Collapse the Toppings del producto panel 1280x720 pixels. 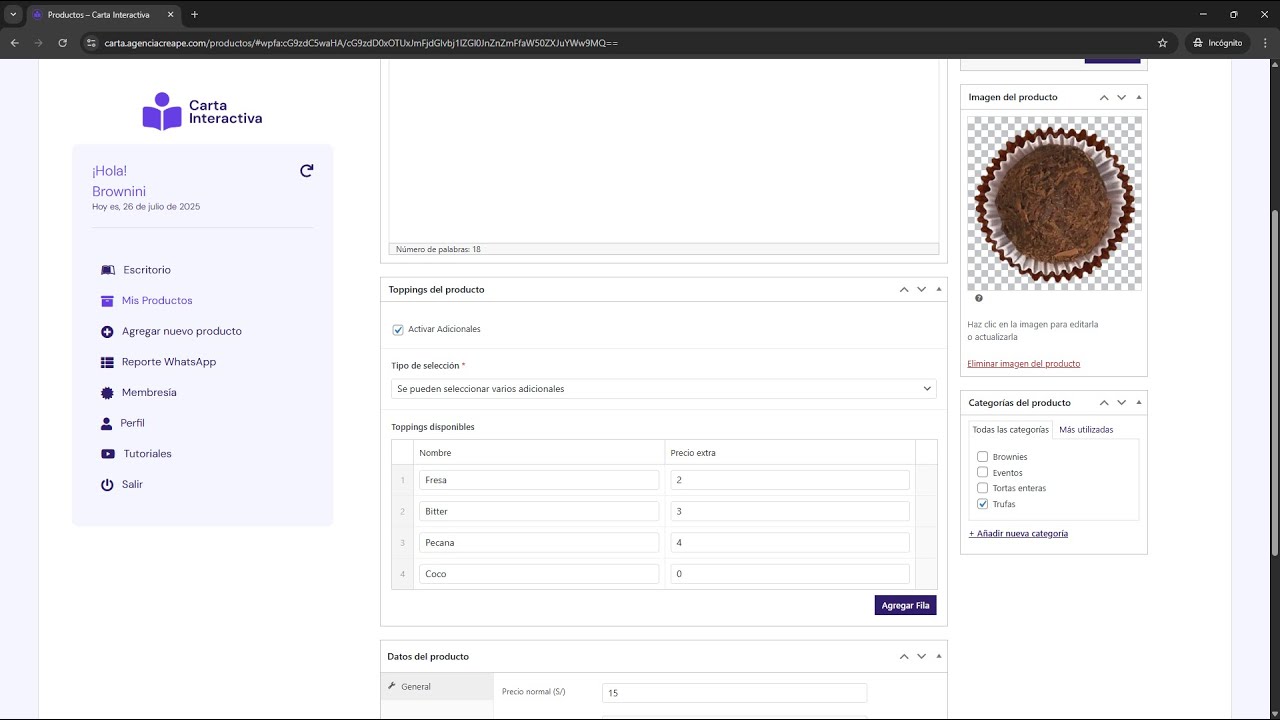(x=938, y=289)
